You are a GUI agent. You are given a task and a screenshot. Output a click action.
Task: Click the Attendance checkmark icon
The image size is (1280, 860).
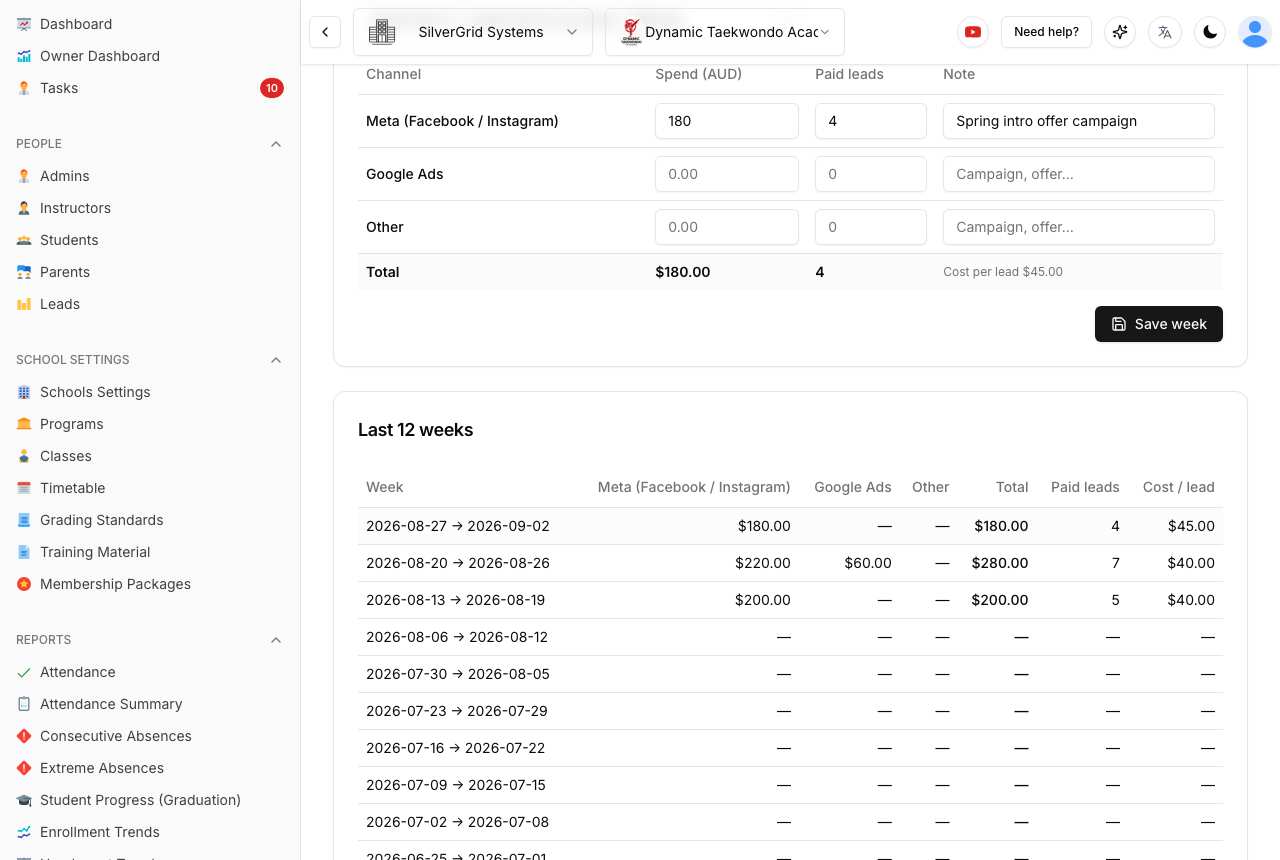(x=24, y=672)
